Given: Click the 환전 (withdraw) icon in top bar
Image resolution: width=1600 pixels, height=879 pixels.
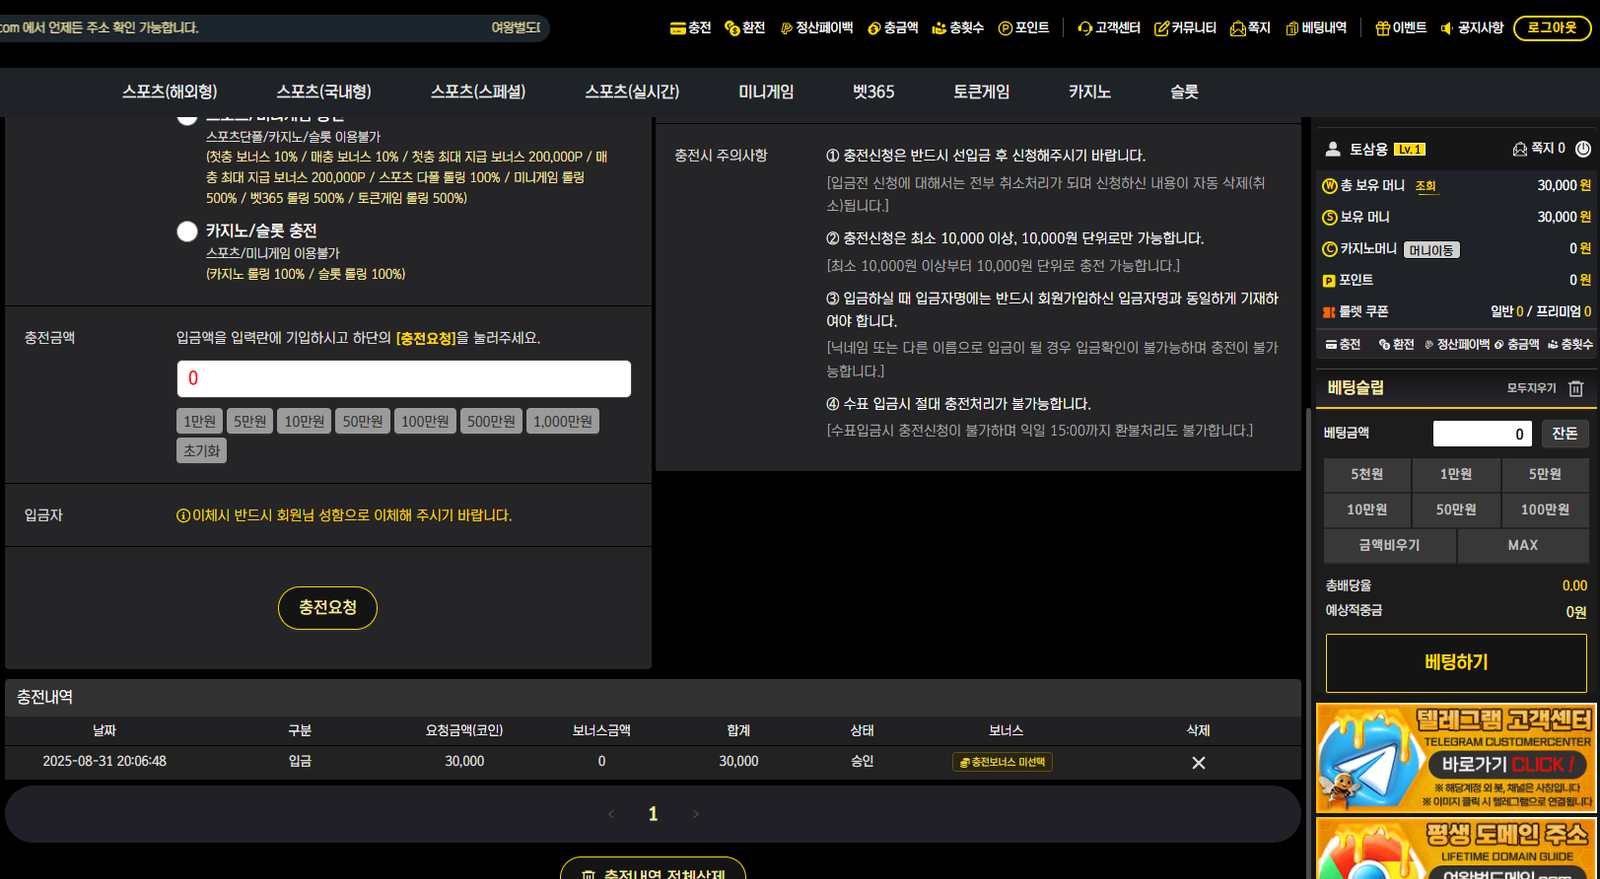Looking at the screenshot, I should 732,28.
